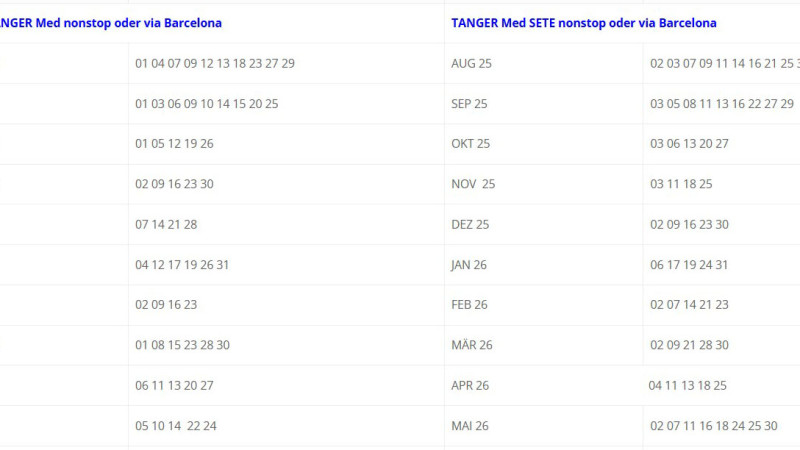The height and width of the screenshot is (450, 800).
Task: Click the NOV 25 row label
Action: (x=473, y=184)
